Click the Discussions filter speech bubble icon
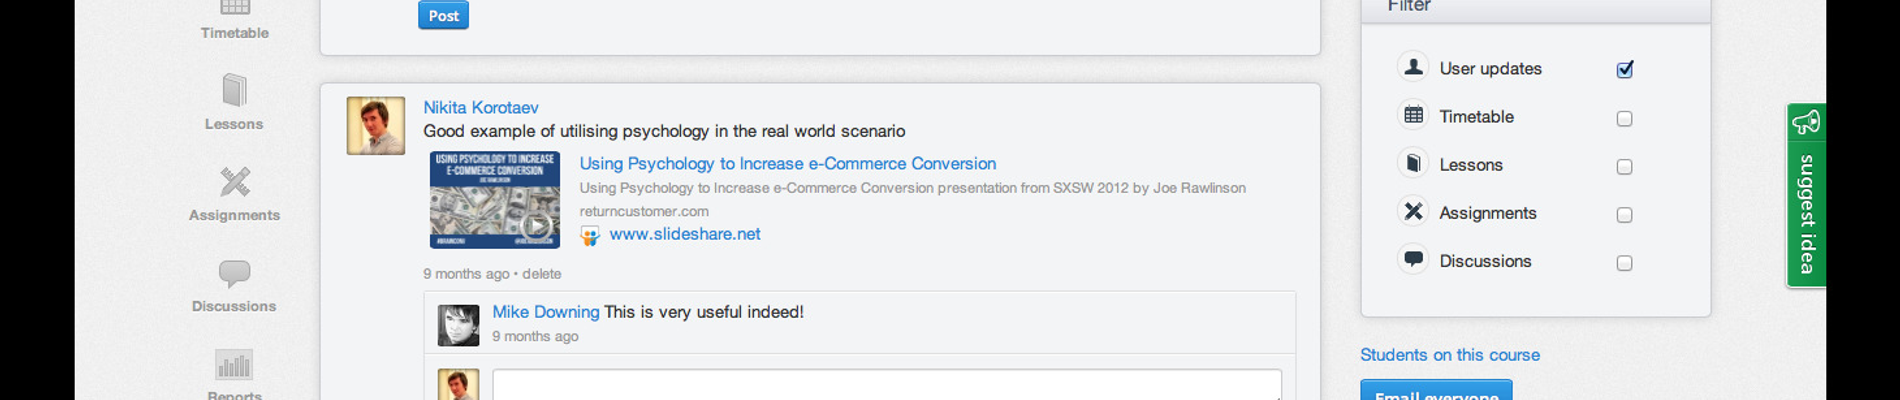 (x=1413, y=260)
